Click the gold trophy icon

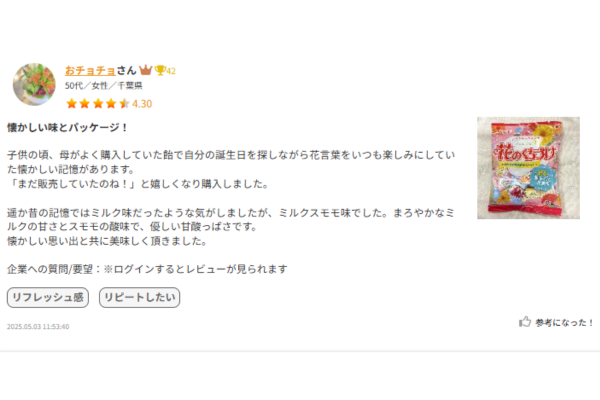[x=160, y=70]
